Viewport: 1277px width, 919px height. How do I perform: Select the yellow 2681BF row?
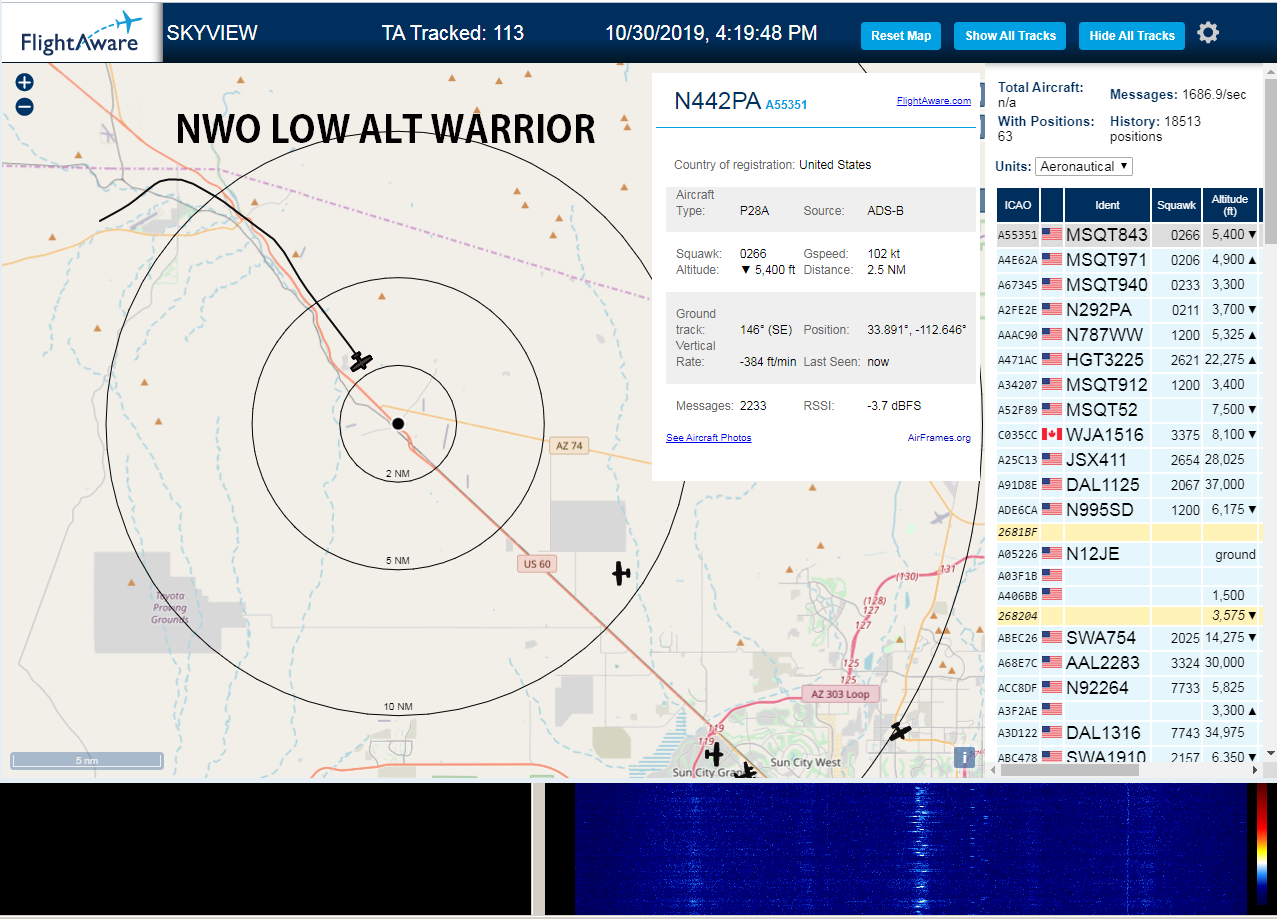click(x=1128, y=532)
